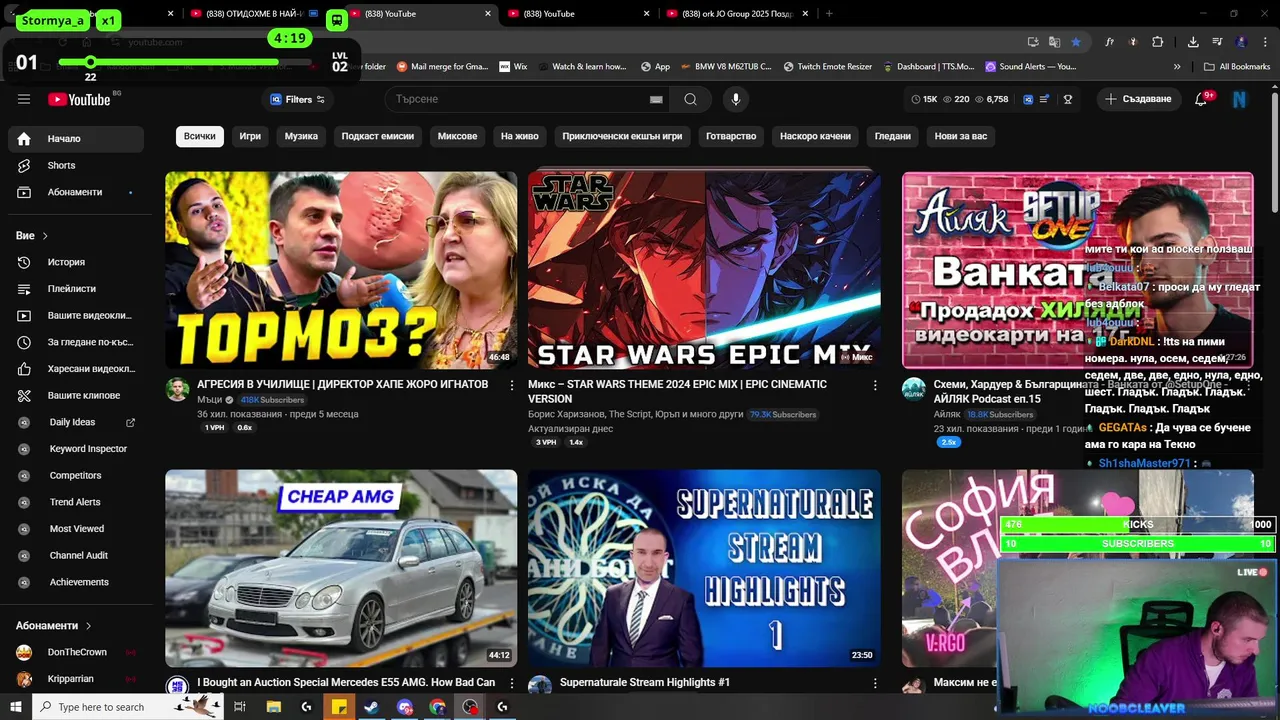Open vidIQ Achievements
Viewport: 1280px width, 720px height.
coord(76,582)
